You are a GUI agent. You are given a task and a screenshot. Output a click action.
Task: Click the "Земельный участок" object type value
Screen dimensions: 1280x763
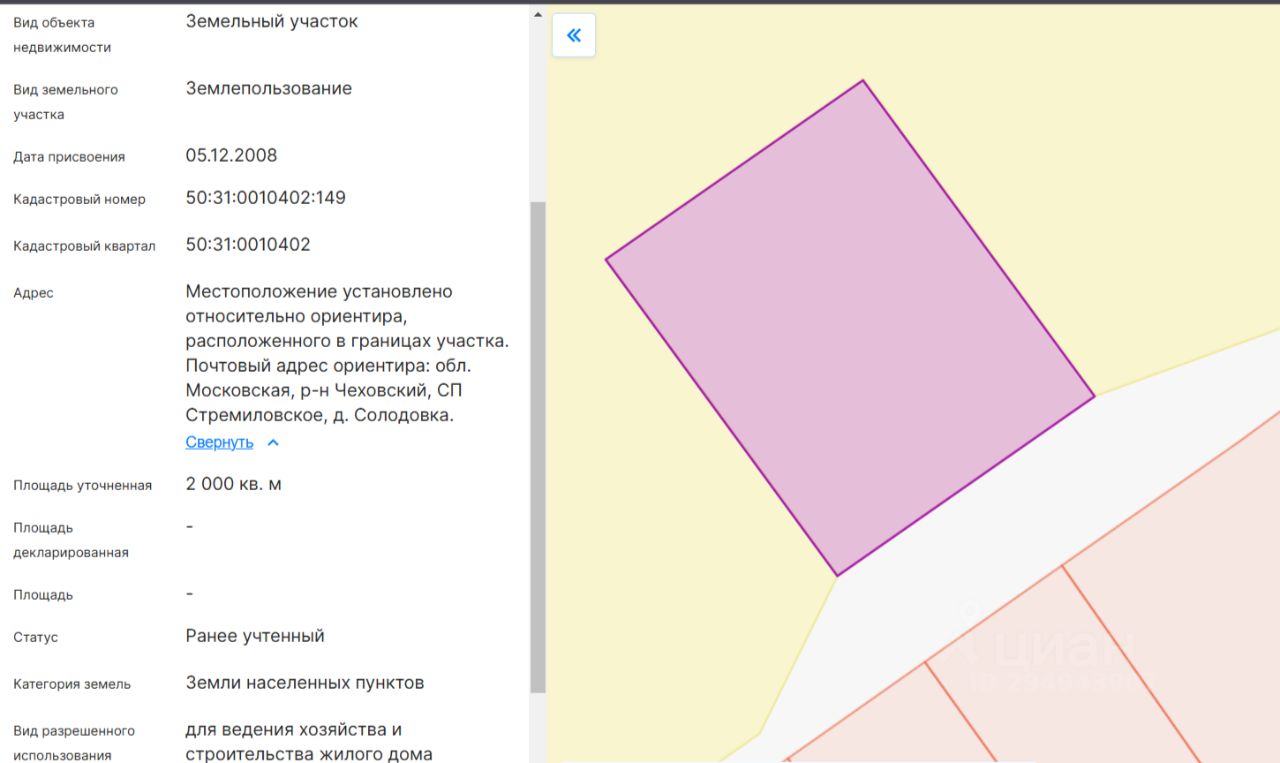pos(271,21)
